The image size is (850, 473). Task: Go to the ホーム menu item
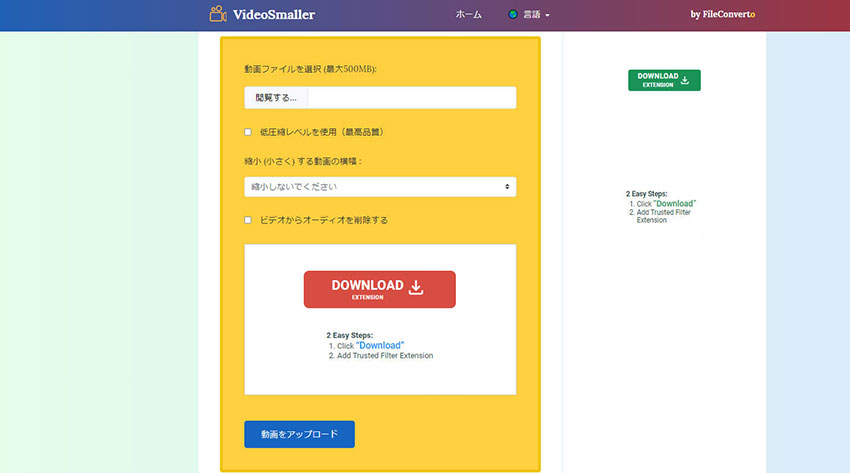[468, 15]
